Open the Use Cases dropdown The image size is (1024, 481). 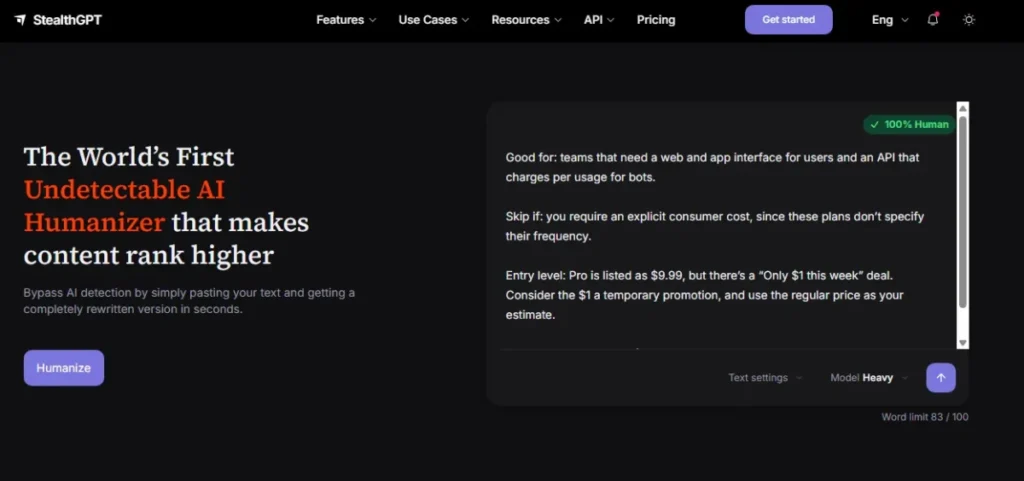pyautogui.click(x=434, y=20)
